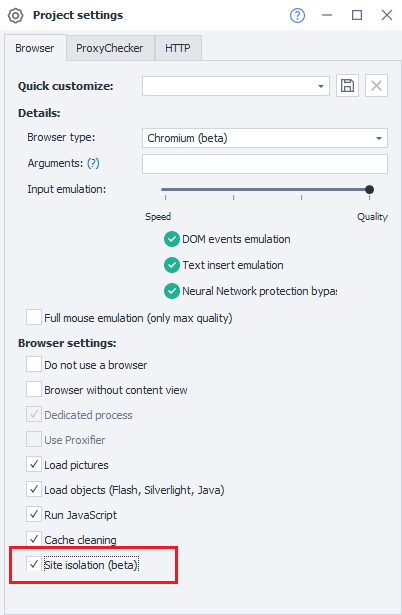Check the Do not use a browser option

pyautogui.click(x=34, y=364)
